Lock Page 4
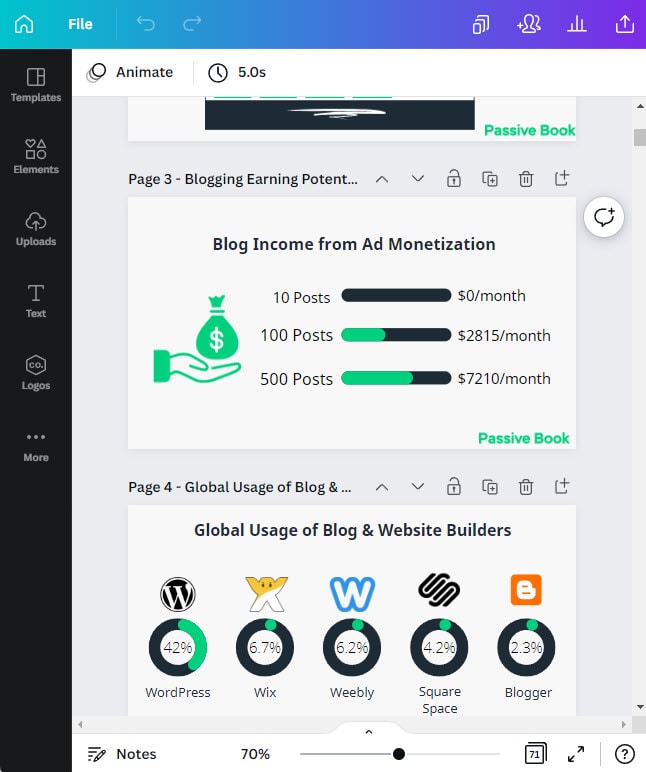The height and width of the screenshot is (772, 646). (453, 486)
